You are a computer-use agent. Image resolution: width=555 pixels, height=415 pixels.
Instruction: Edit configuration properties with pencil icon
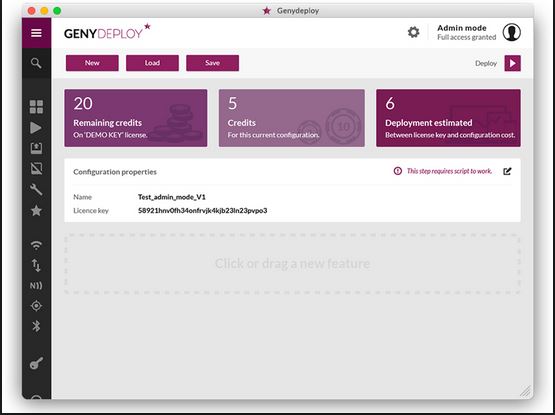pyautogui.click(x=507, y=171)
